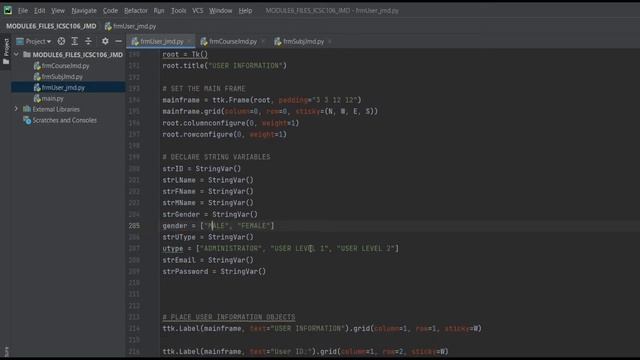Click the comment # SET THE MAIN FRAME
The height and width of the screenshot is (360, 640).
[204, 89]
